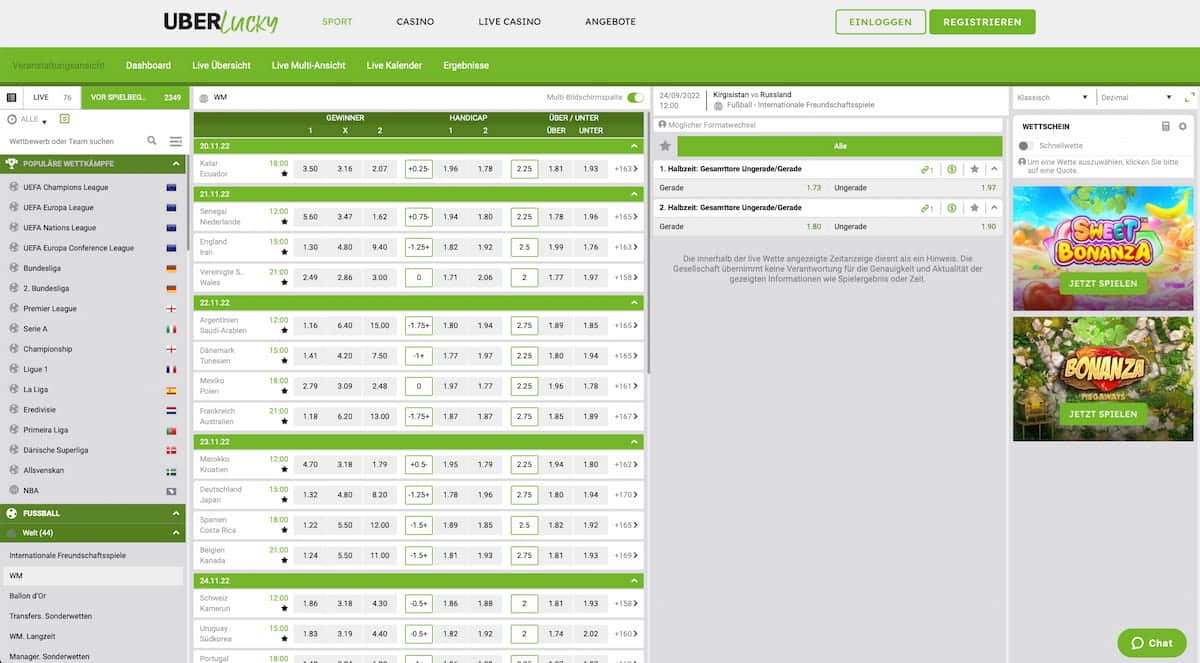Select odds 3.50 for Katar win

coord(310,169)
